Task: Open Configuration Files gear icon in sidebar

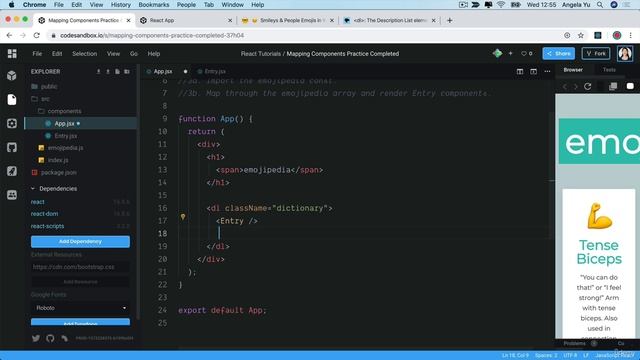Action: click(12, 123)
